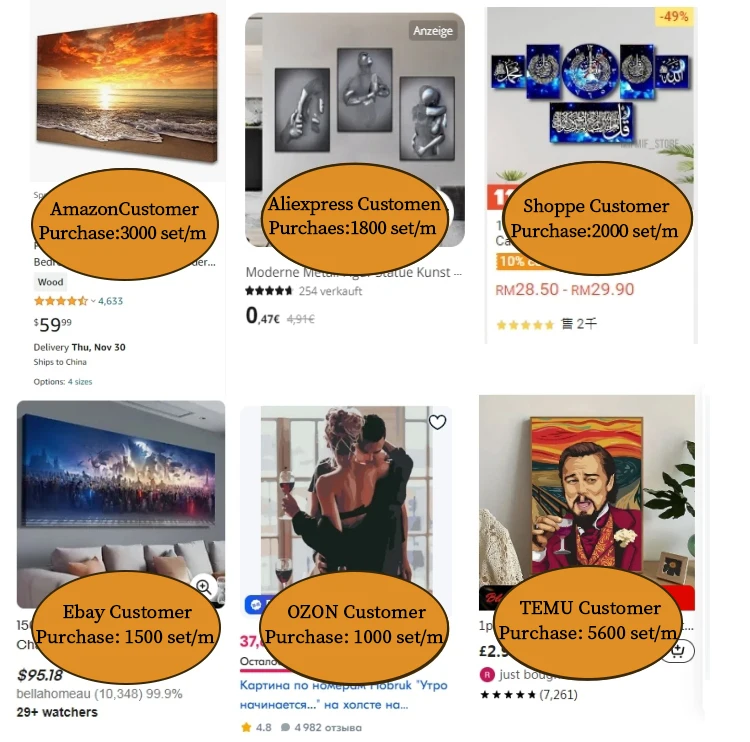The image size is (750, 742).
Task: Open the Картина по номерам product title link
Action: tap(343, 695)
